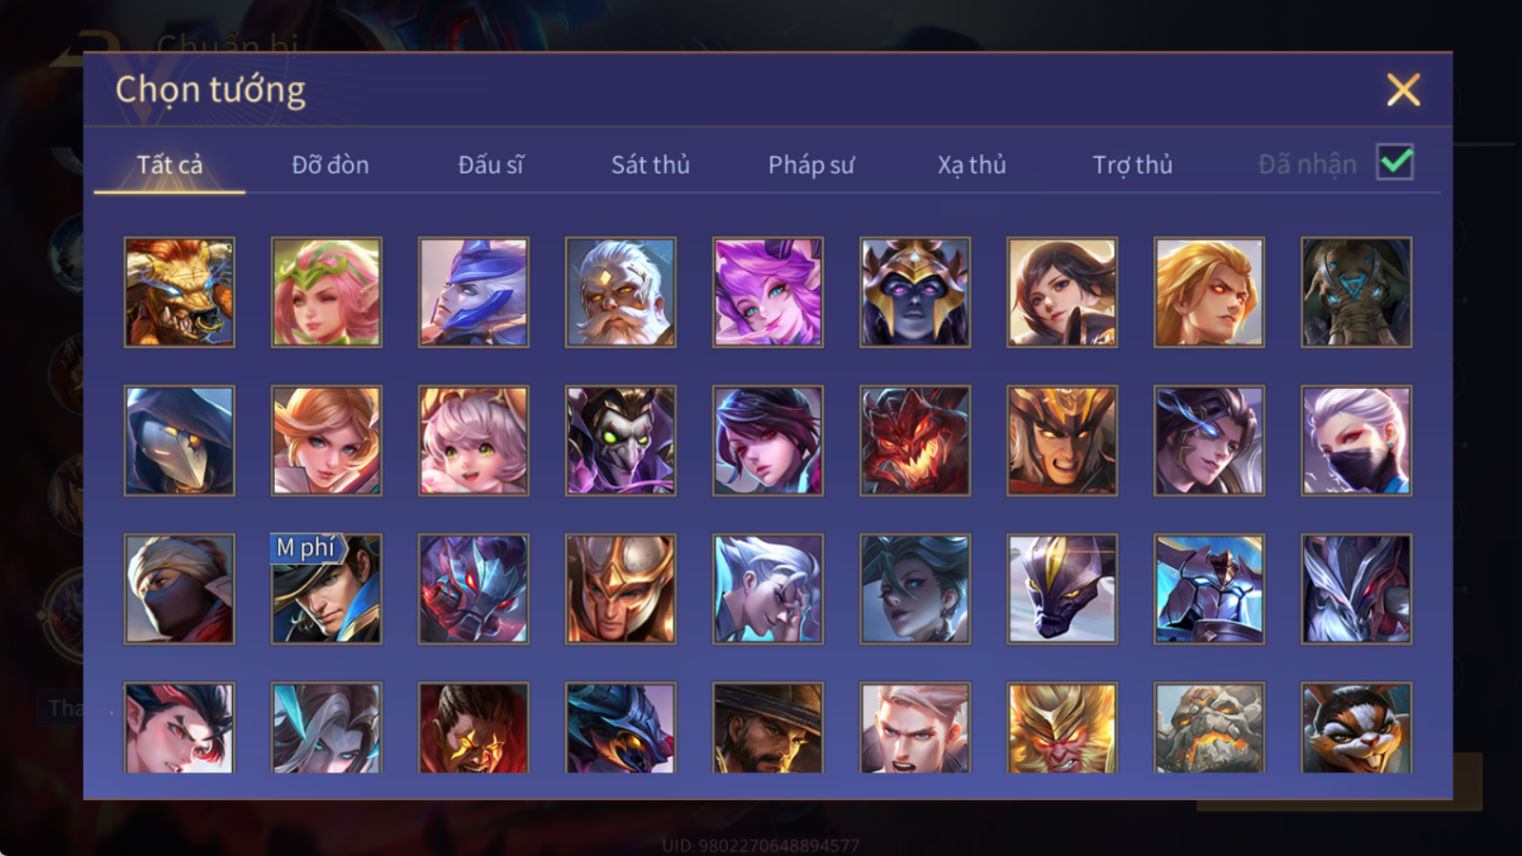Image resolution: width=1522 pixels, height=856 pixels.
Task: Pick the pink-haired elf with leaf crown
Action: [x=326, y=292]
